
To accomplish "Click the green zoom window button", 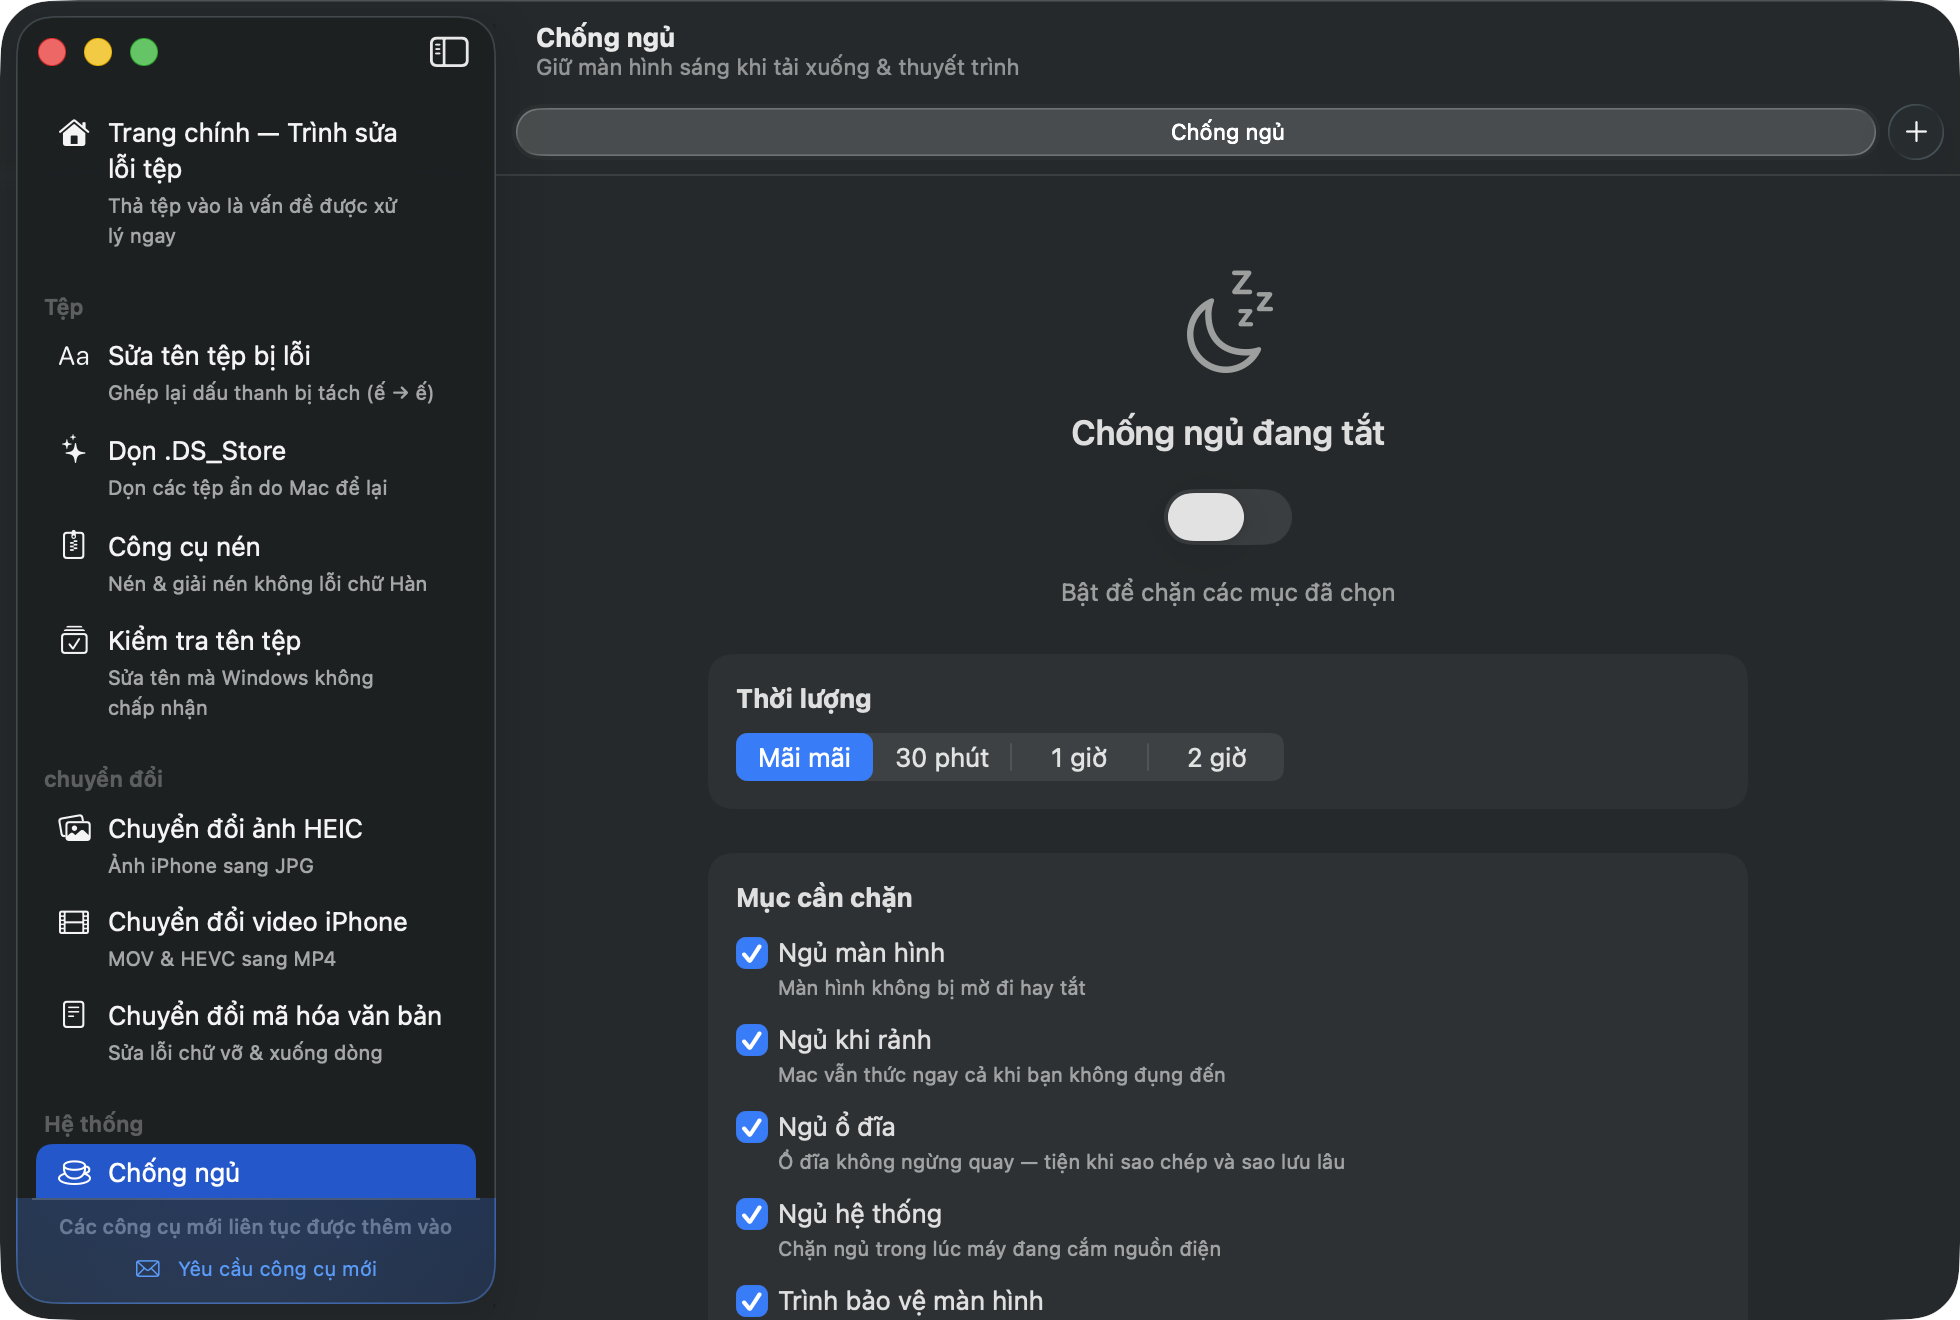I will click(144, 52).
